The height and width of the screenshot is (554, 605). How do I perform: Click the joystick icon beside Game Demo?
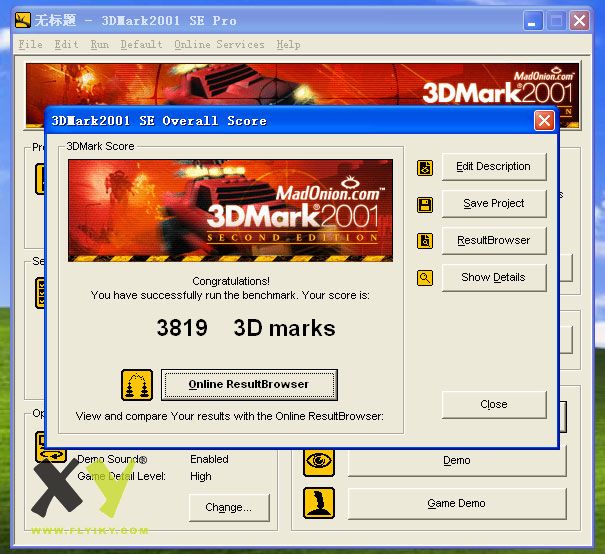point(319,503)
